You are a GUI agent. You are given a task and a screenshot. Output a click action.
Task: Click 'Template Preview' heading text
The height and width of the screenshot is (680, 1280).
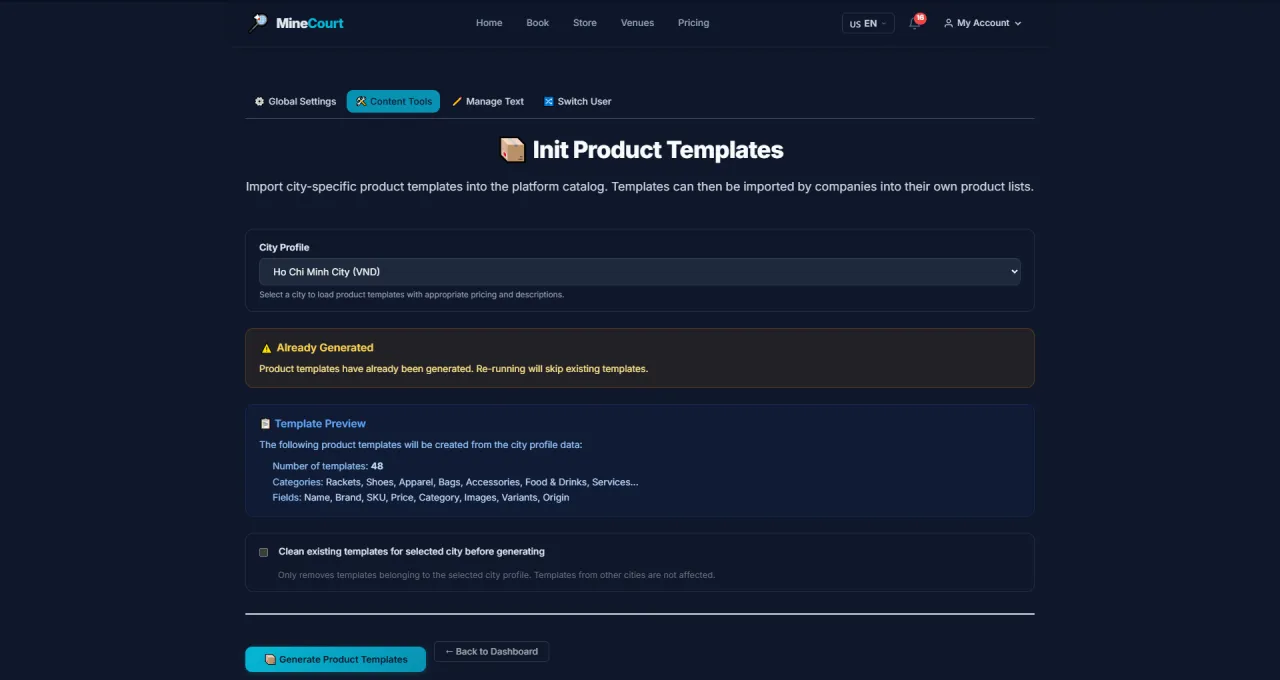click(x=320, y=424)
